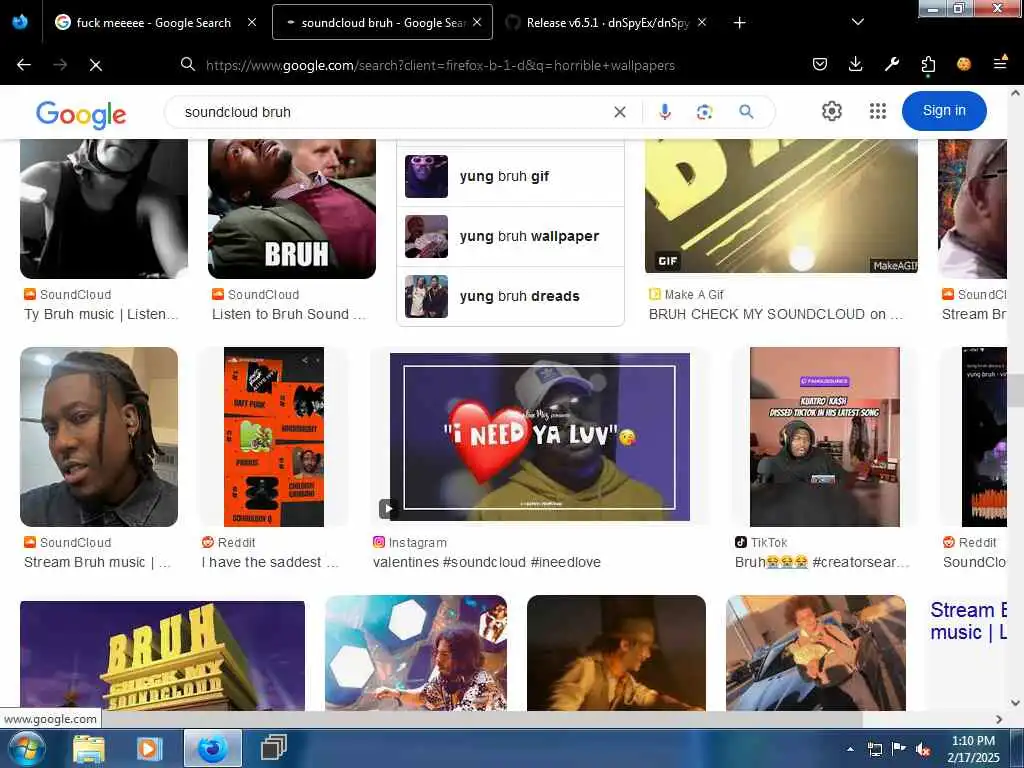Click the back navigation arrow
This screenshot has height=768, width=1024.
click(24, 65)
